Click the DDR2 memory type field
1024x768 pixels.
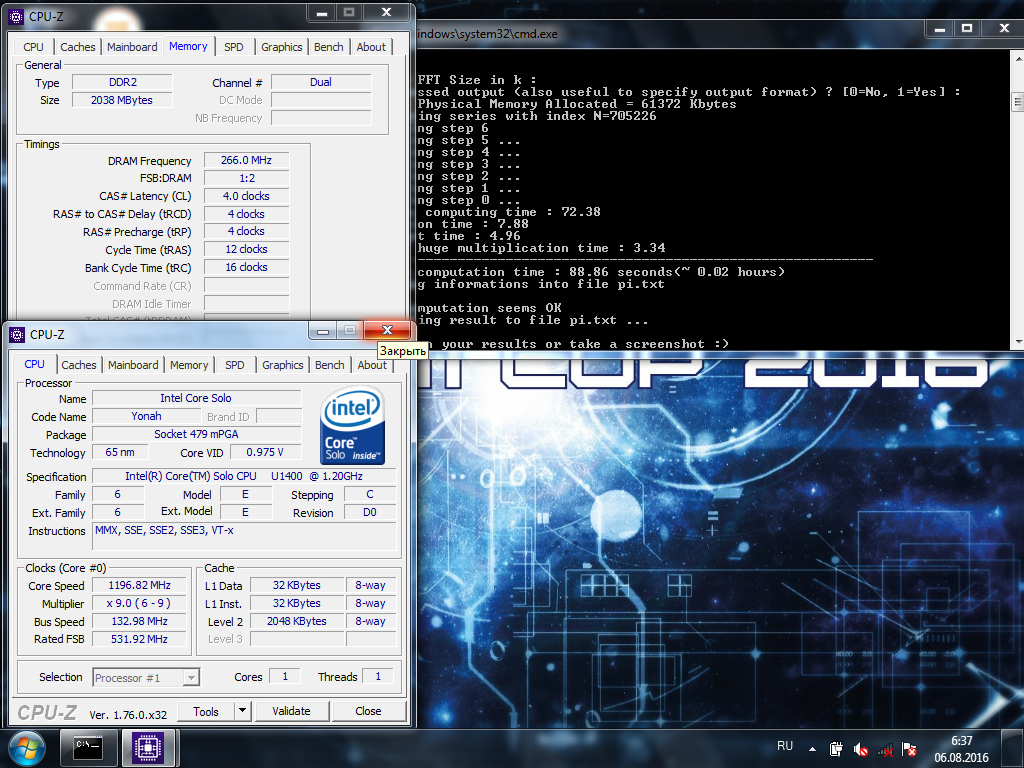122,82
